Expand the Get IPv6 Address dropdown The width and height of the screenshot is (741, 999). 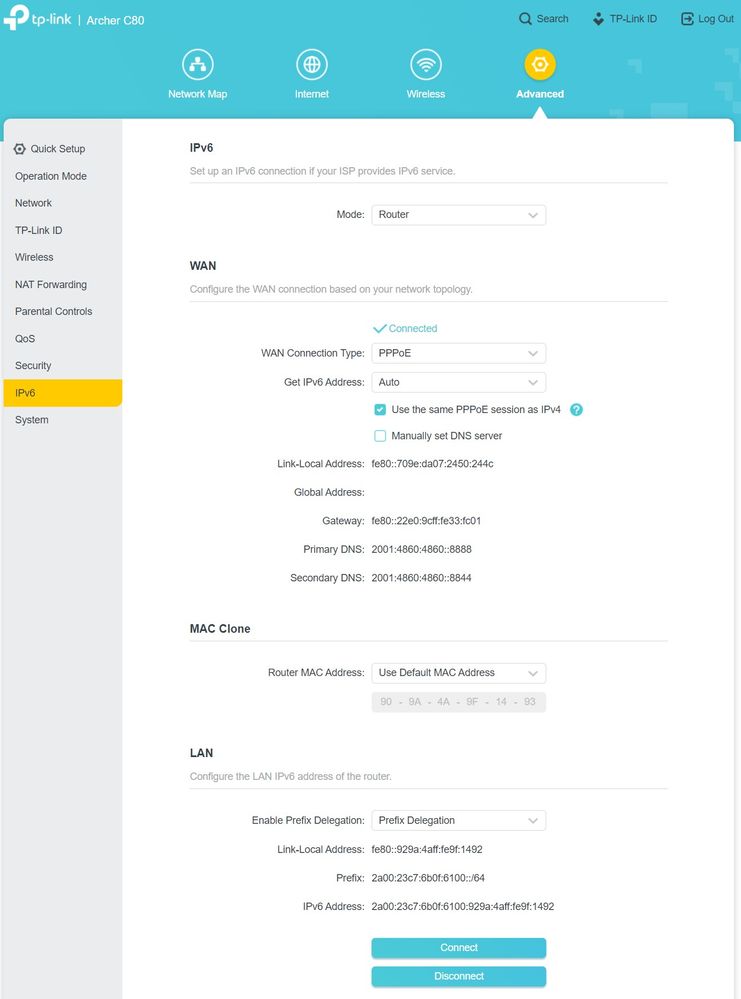458,382
